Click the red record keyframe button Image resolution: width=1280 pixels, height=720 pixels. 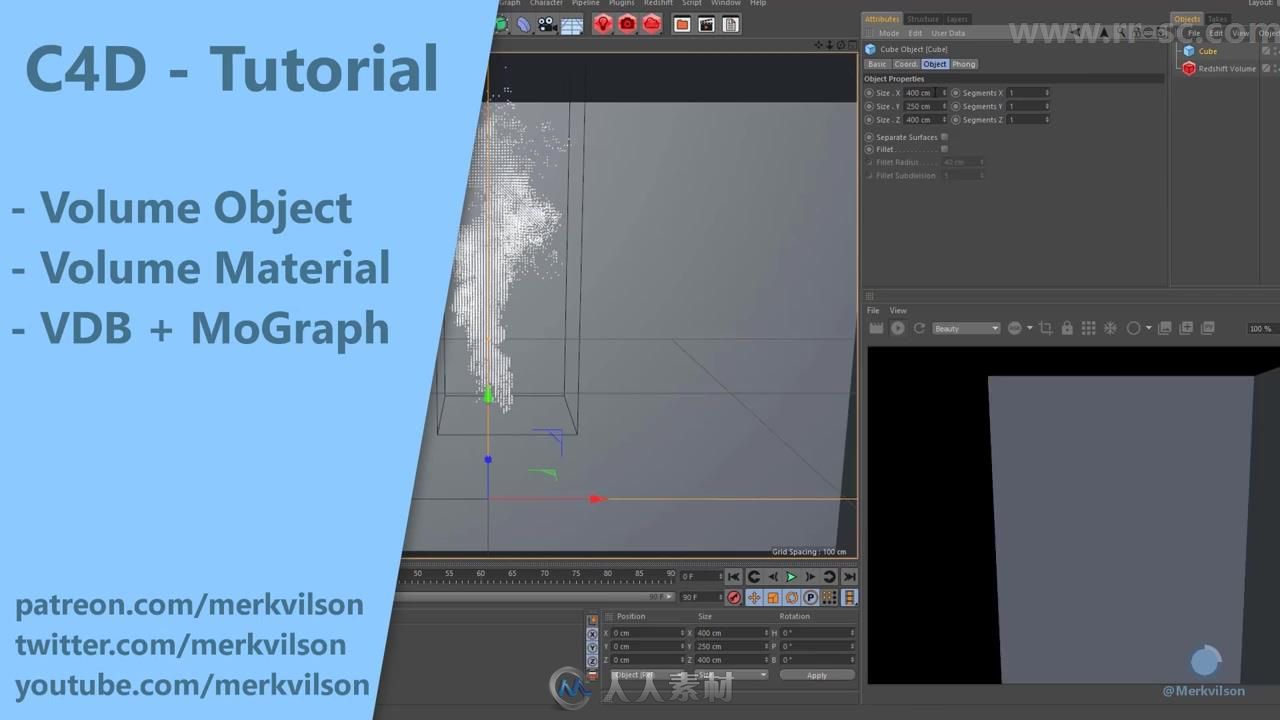pyautogui.click(x=734, y=598)
